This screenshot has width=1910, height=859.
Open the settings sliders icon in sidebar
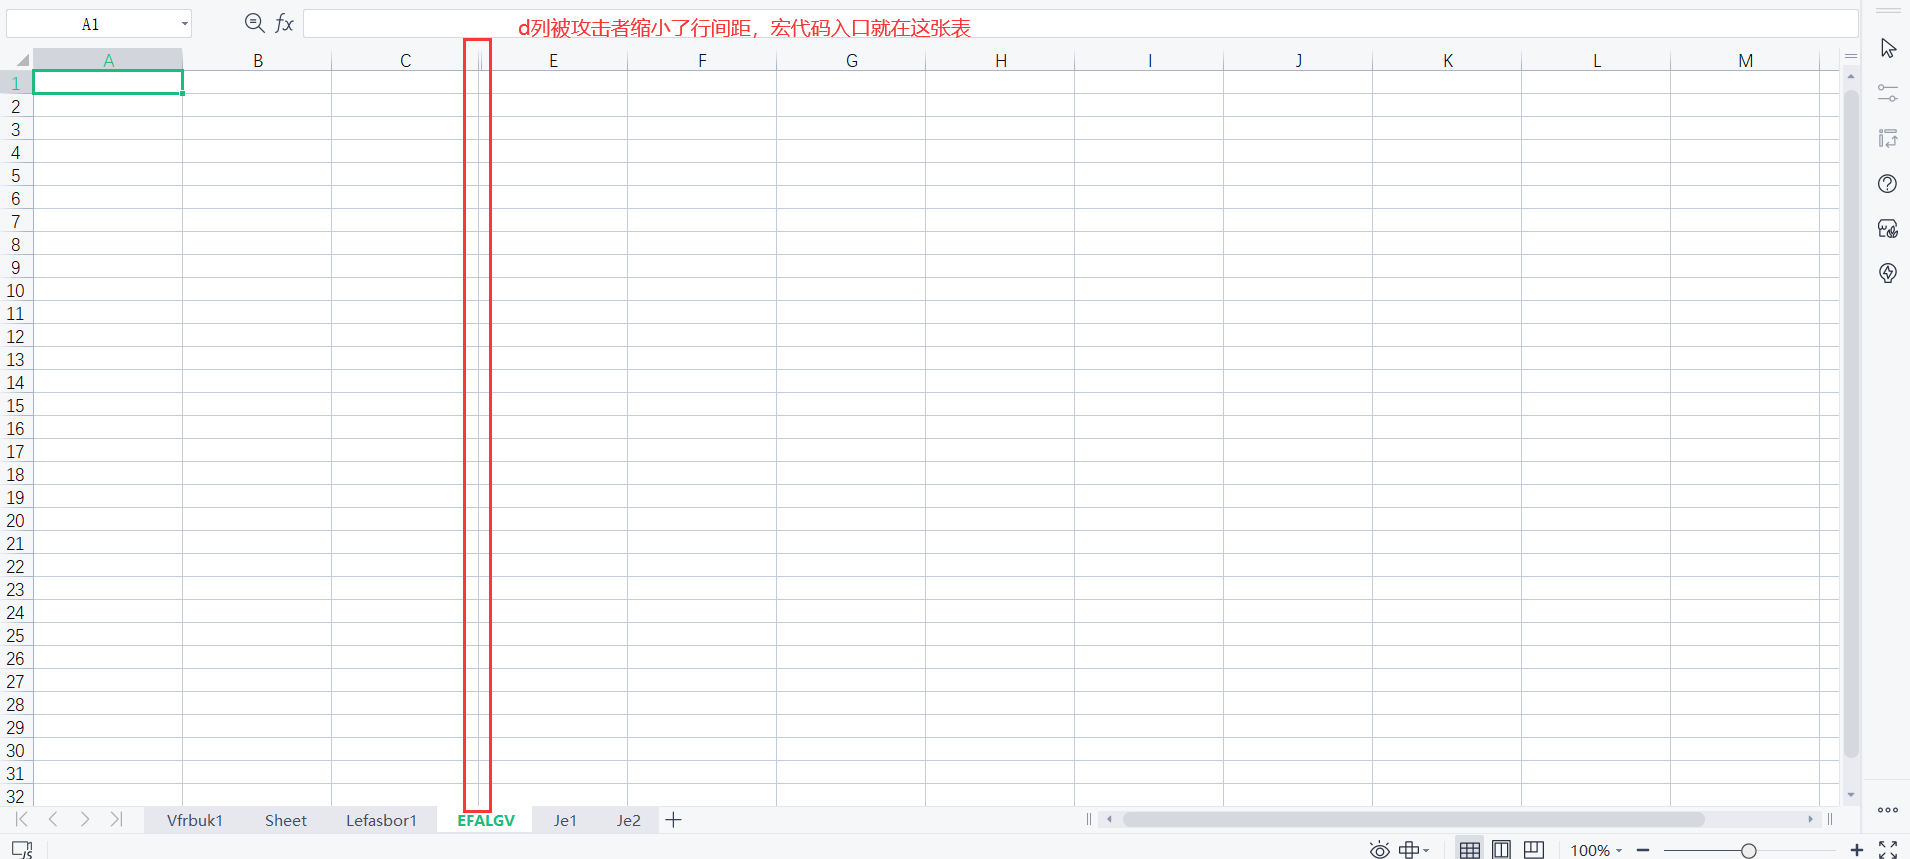point(1887,93)
